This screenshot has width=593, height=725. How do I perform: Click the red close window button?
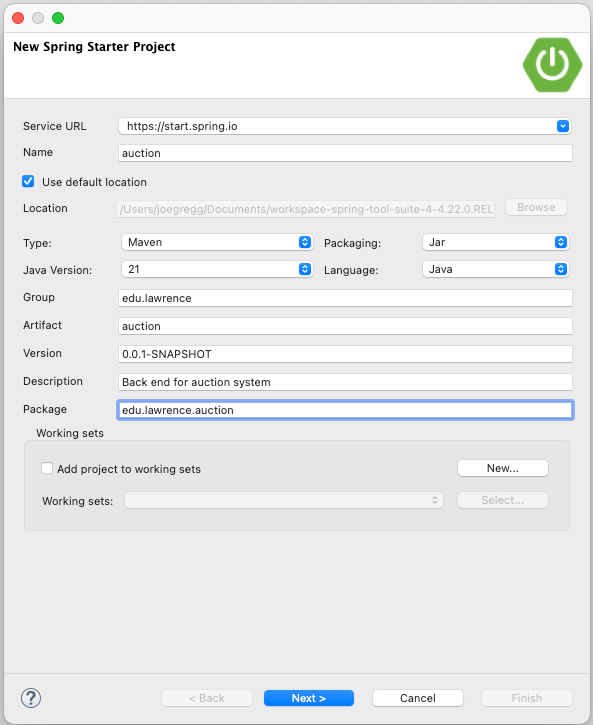coord(18,18)
